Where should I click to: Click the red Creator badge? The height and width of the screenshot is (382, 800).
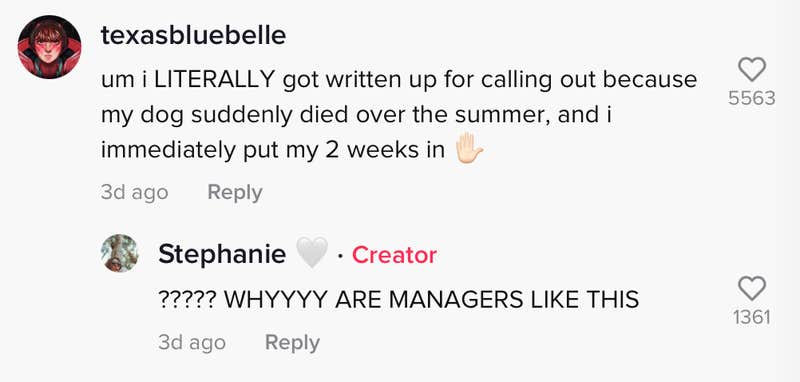394,255
